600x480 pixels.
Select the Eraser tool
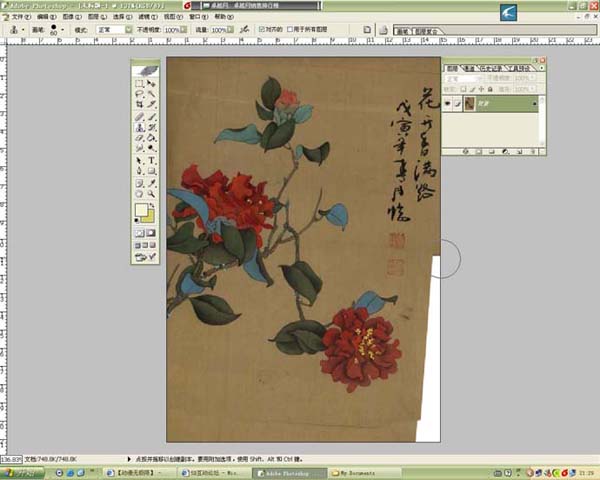point(139,138)
